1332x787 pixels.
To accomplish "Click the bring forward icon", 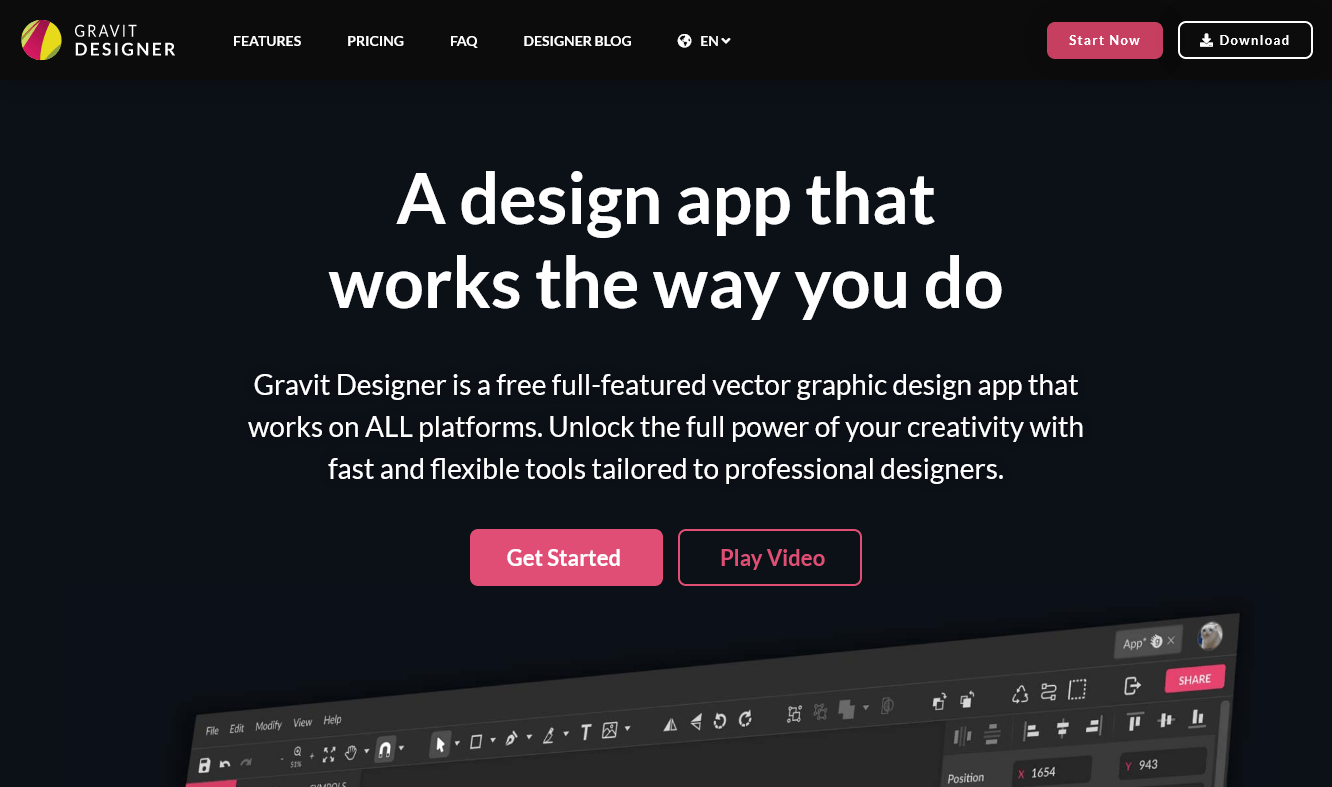I will coord(939,701).
